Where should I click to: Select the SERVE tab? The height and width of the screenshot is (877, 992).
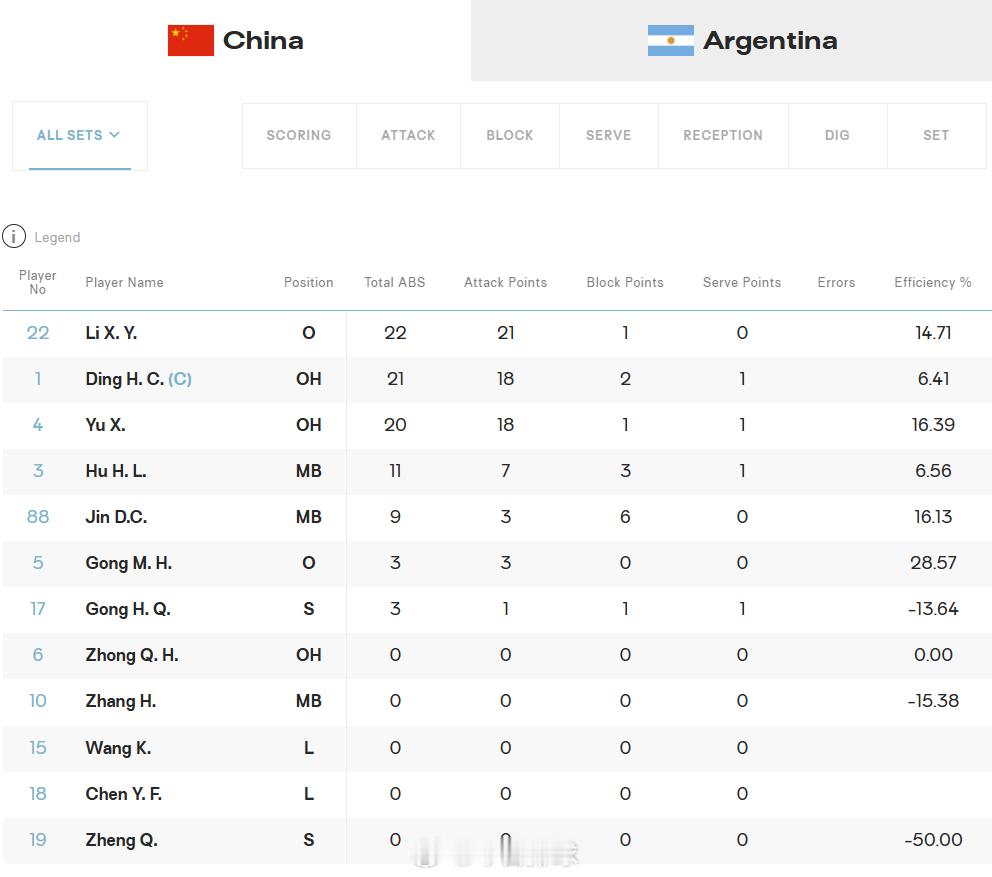tap(609, 135)
